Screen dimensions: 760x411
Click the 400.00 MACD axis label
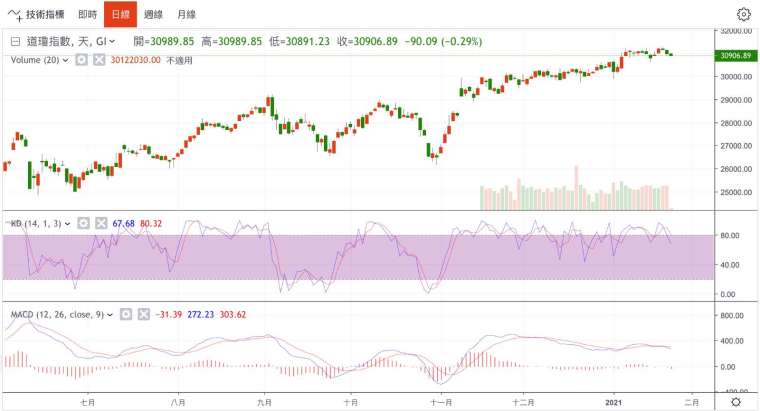pyautogui.click(x=731, y=341)
